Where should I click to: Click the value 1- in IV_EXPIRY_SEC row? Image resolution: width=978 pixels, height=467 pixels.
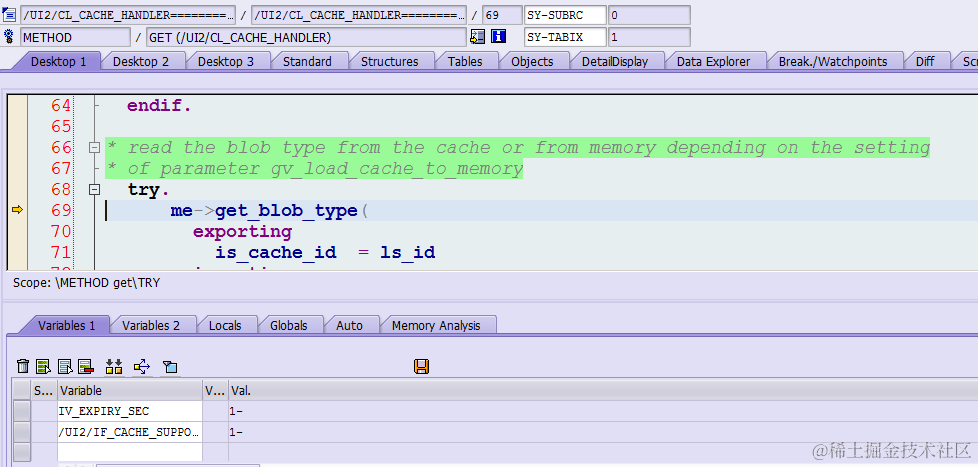[x=236, y=411]
